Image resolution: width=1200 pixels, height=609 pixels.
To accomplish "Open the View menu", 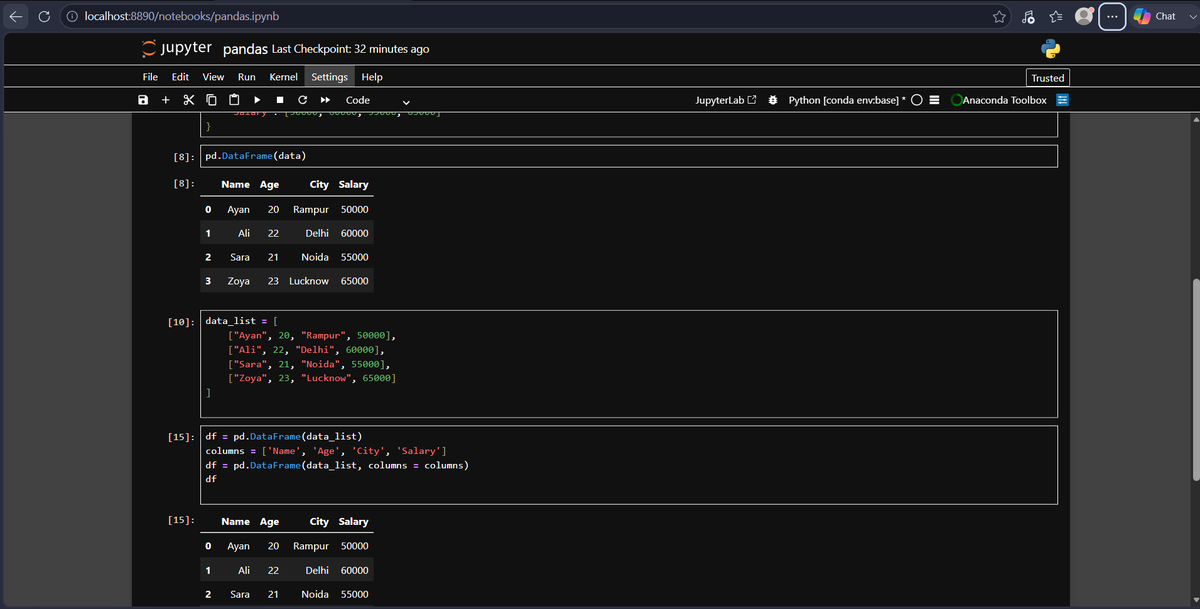I will pos(213,77).
